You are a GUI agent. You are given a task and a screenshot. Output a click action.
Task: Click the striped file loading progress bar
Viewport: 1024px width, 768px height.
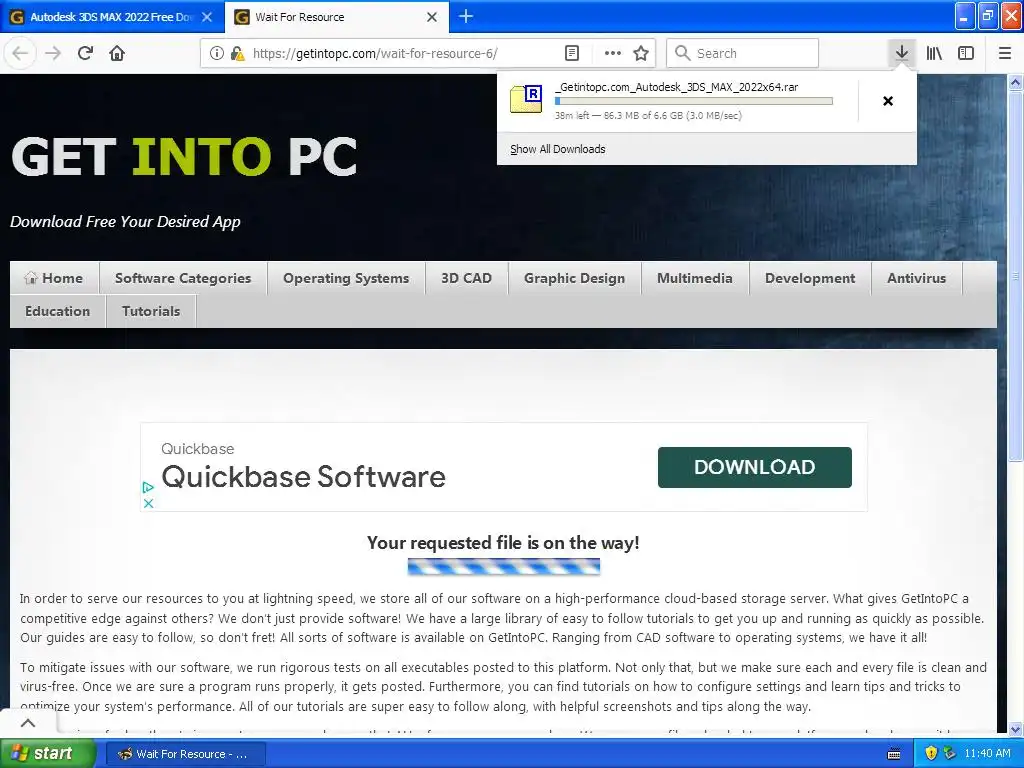coord(504,566)
